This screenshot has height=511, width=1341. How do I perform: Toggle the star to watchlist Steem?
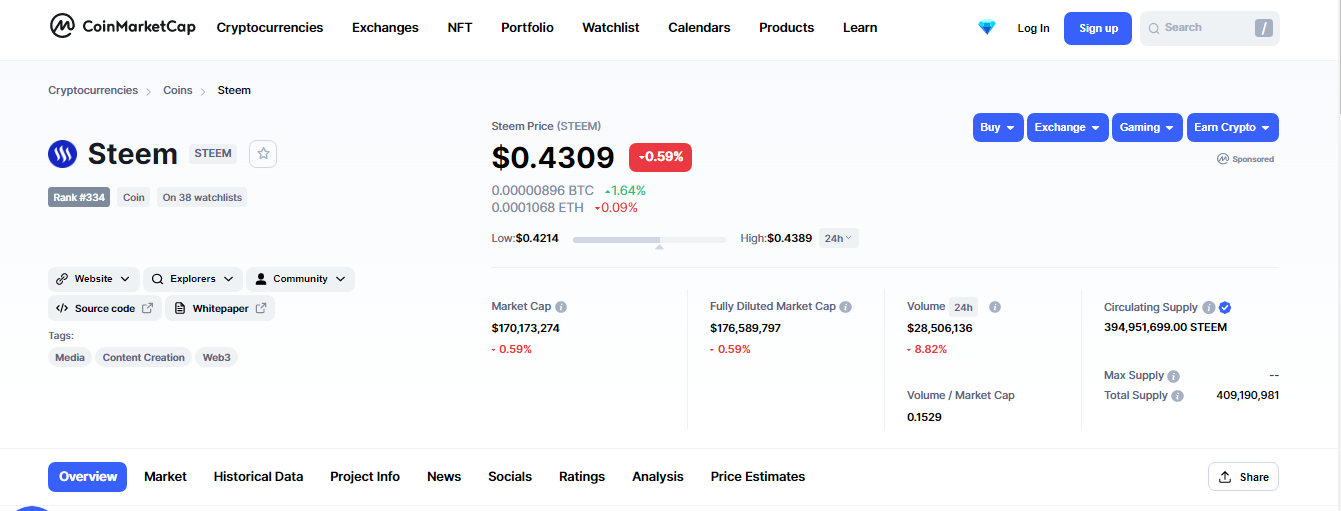click(263, 153)
